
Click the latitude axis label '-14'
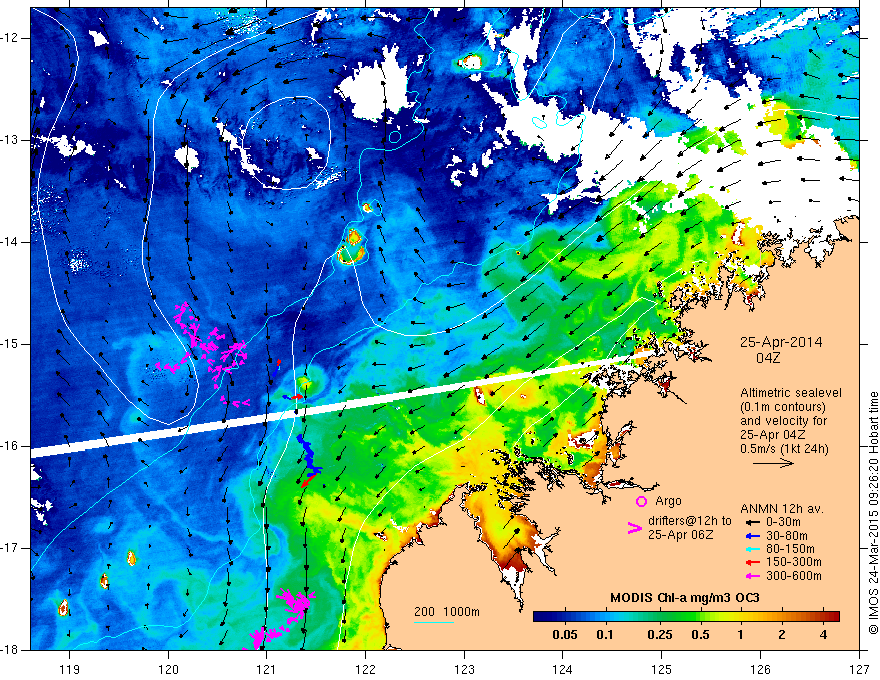coord(10,242)
